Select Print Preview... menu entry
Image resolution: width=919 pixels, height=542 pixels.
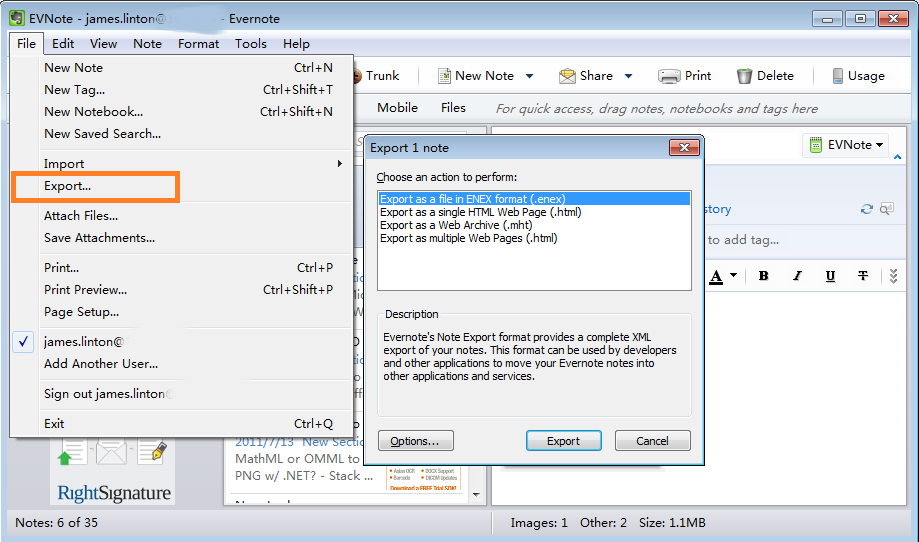coord(182,289)
